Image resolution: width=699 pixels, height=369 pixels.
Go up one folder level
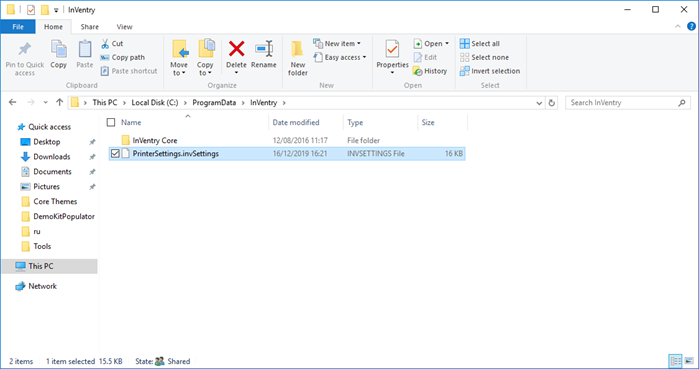click(x=59, y=102)
